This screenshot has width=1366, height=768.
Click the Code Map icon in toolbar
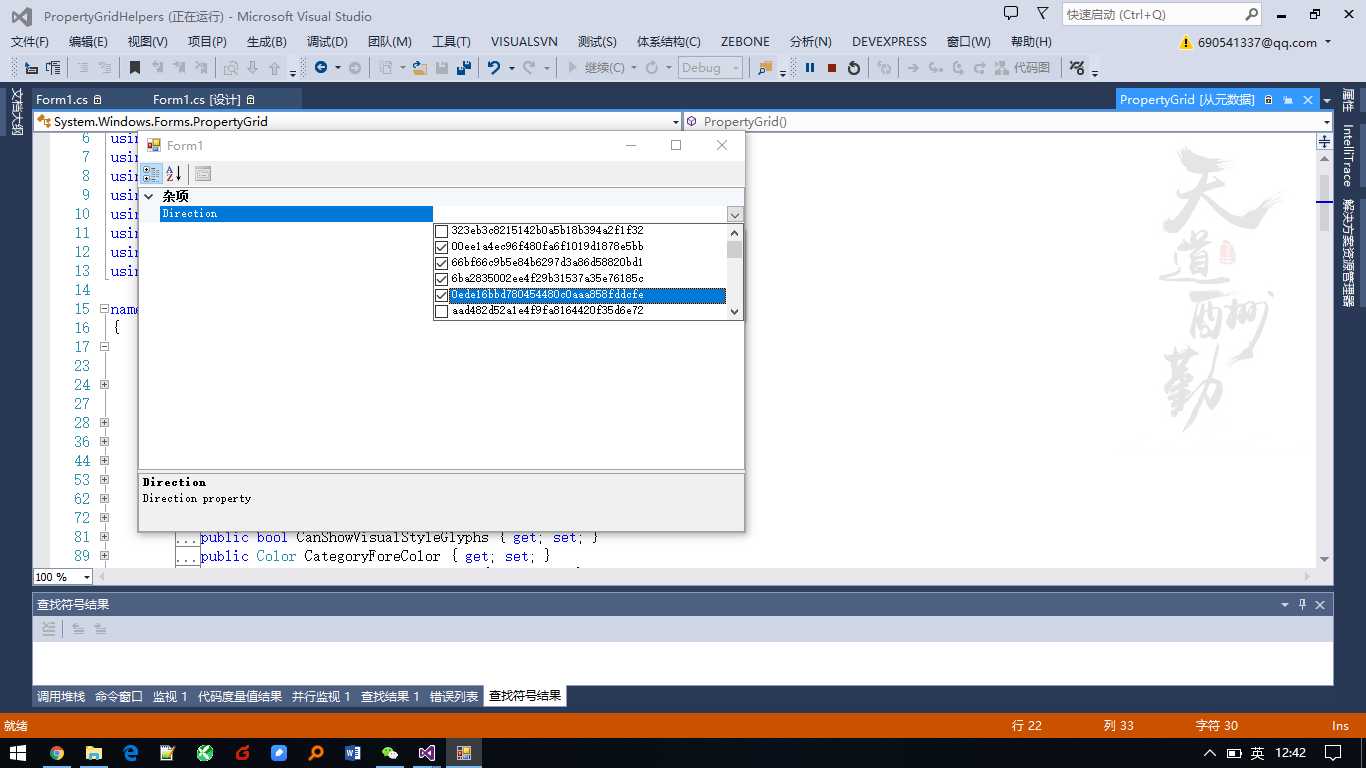point(1002,68)
